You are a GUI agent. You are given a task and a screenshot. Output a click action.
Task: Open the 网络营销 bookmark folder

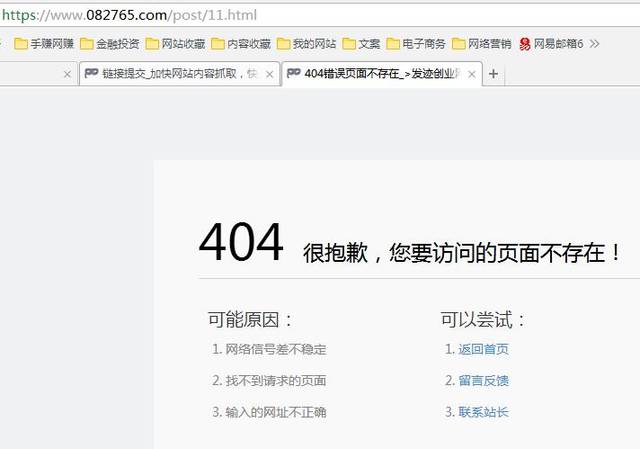tap(482, 44)
